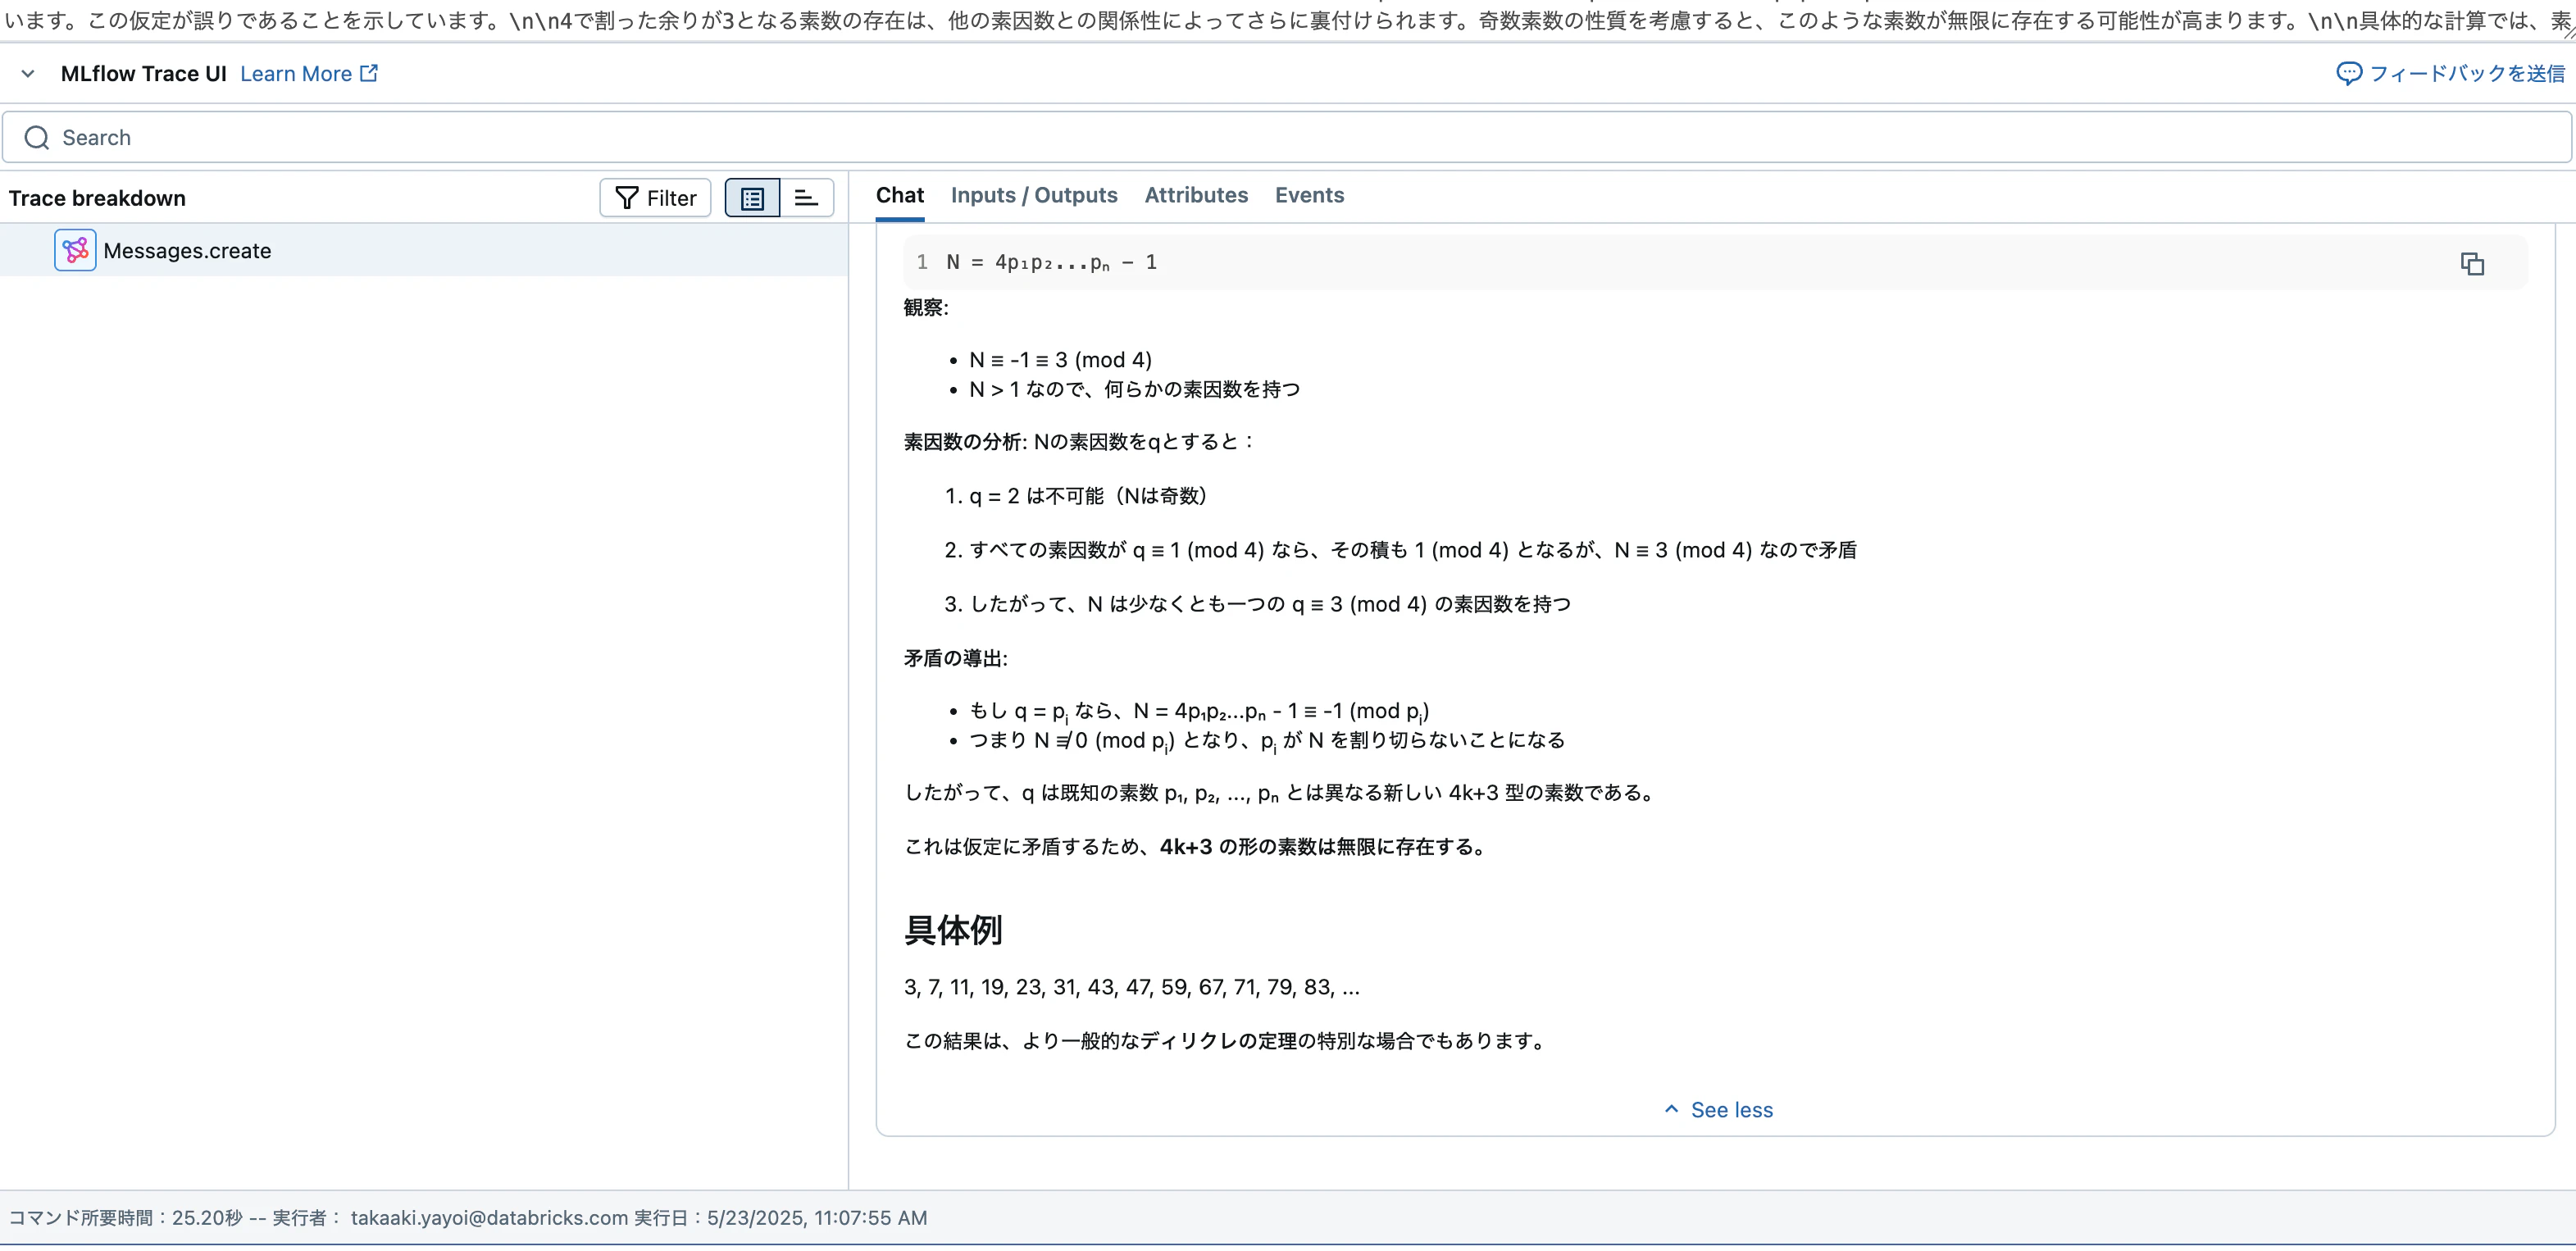This screenshot has height=1251, width=2576.
Task: Click the search magnifier icon
Action: 37,137
